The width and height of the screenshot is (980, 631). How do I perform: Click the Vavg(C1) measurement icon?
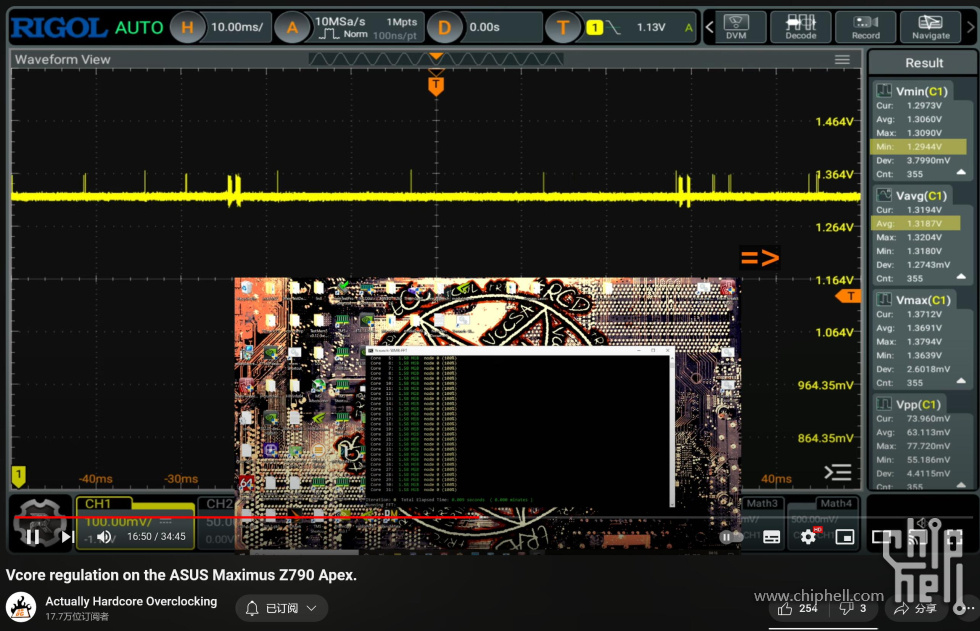(x=884, y=195)
